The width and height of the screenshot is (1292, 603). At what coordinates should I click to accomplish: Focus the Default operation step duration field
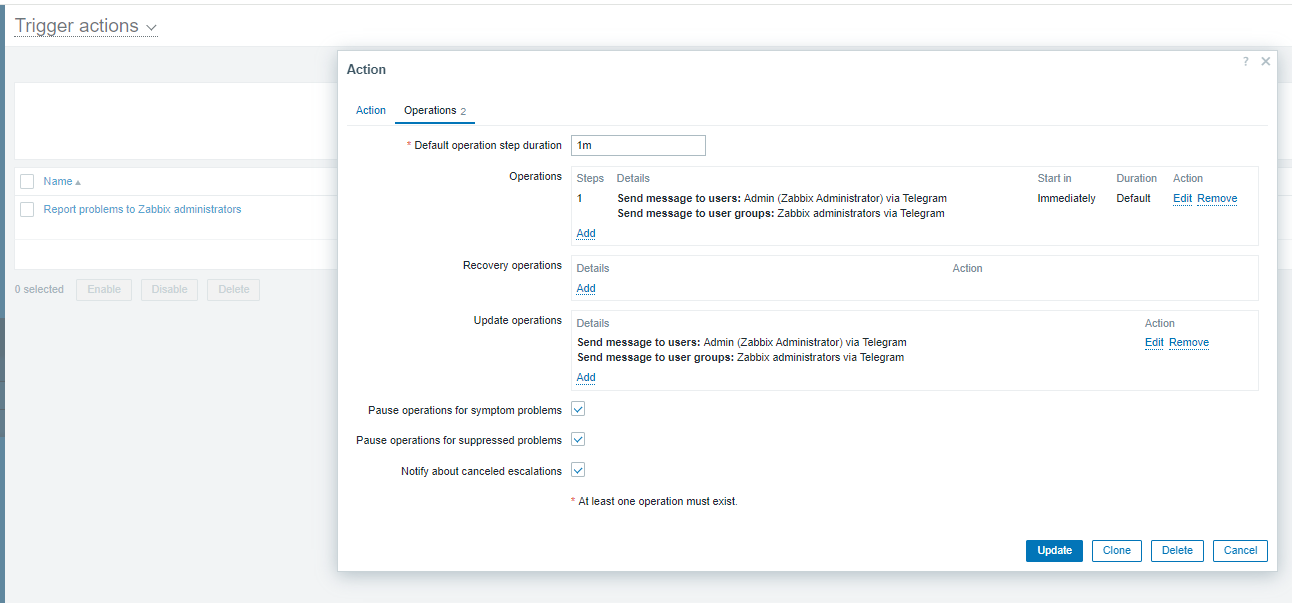(638, 146)
